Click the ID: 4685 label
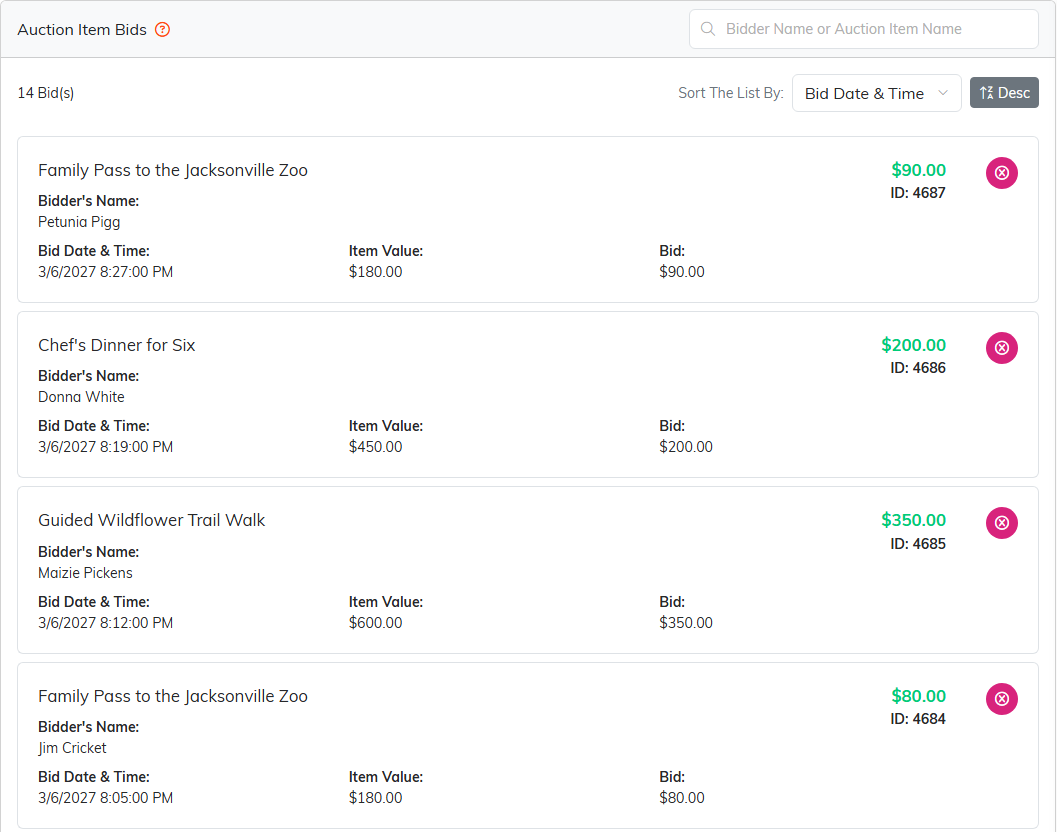Screen dimensions: 1057x832 (x=917, y=544)
